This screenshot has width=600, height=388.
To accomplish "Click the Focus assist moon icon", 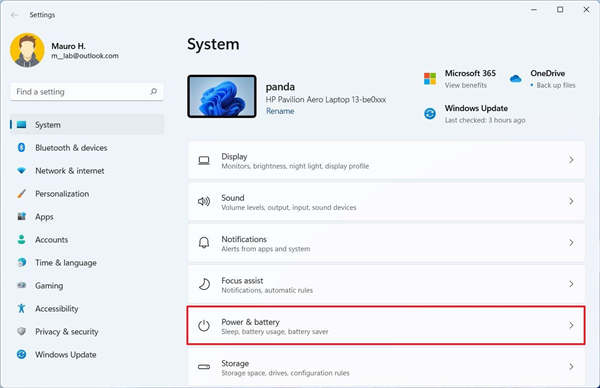I will point(204,284).
